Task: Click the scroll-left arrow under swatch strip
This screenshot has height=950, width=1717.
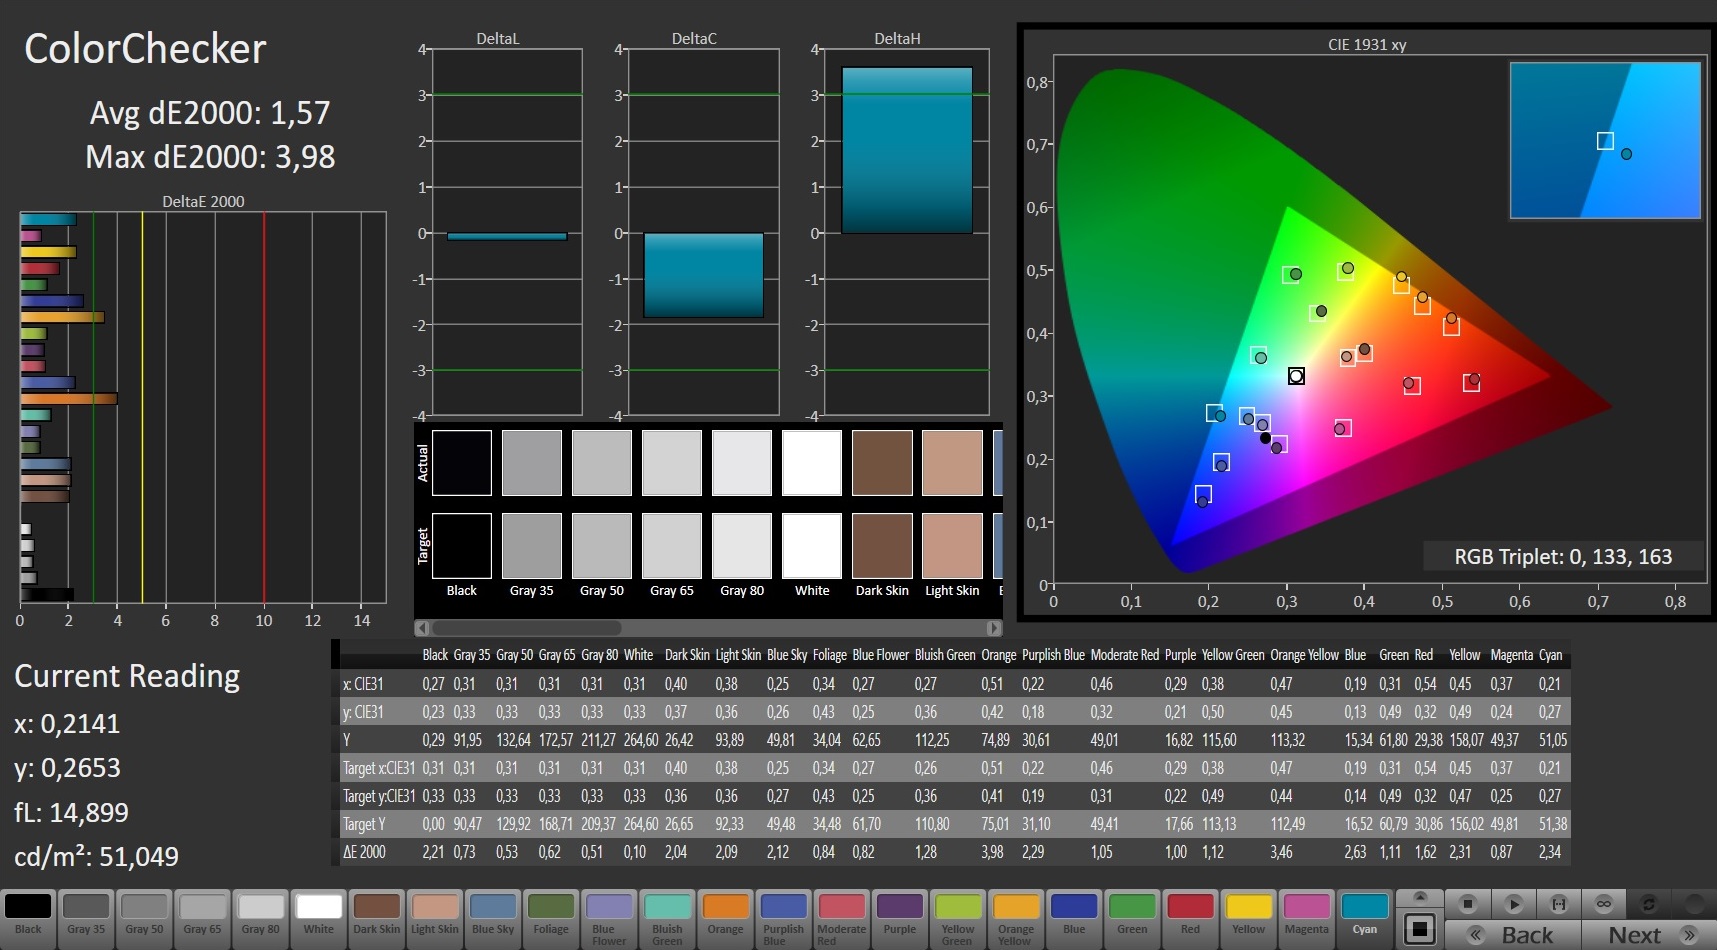Action: pos(423,628)
